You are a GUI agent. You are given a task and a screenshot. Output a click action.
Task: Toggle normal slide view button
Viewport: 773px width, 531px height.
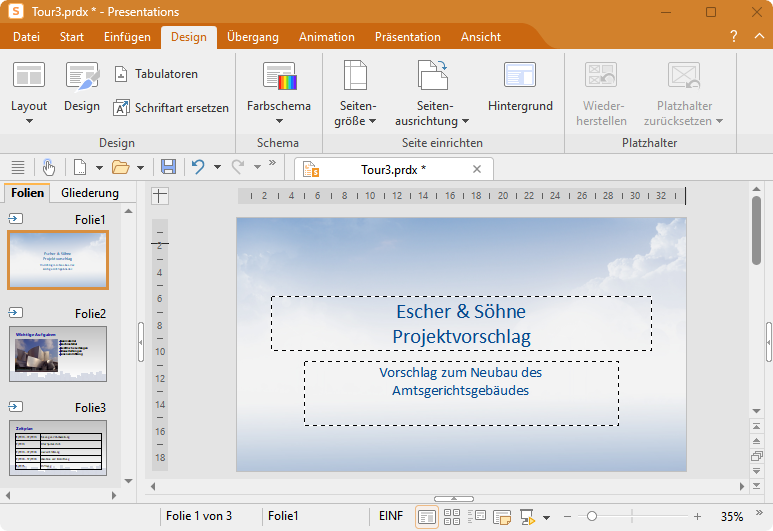426,516
